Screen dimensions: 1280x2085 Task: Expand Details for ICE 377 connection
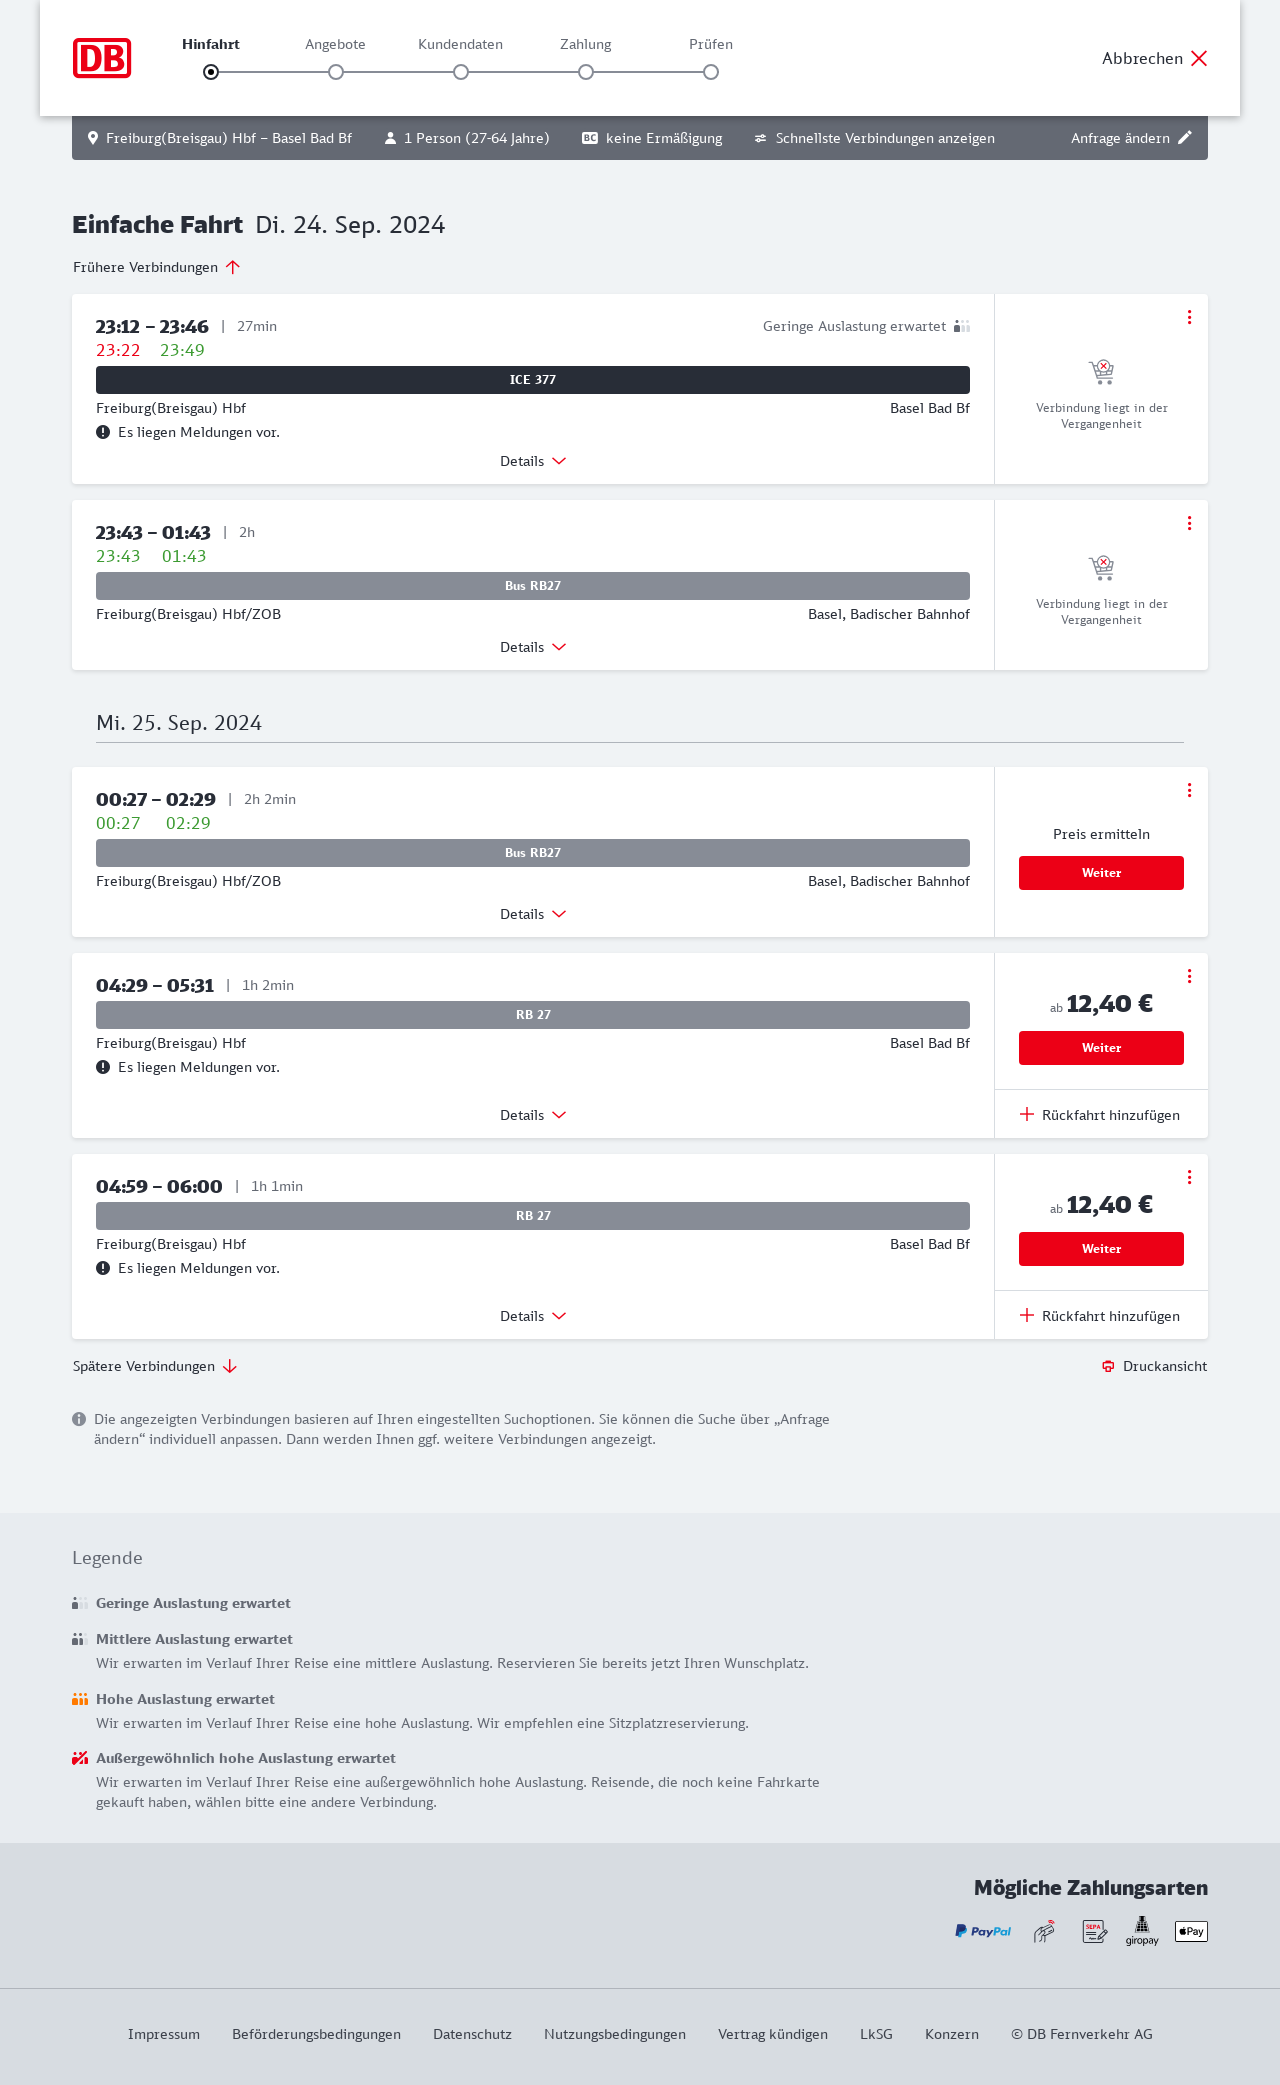(533, 461)
